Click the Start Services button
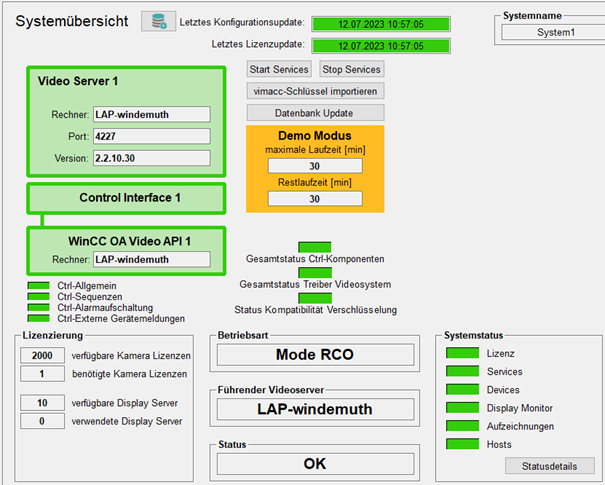The width and height of the screenshot is (605, 485). [x=279, y=69]
